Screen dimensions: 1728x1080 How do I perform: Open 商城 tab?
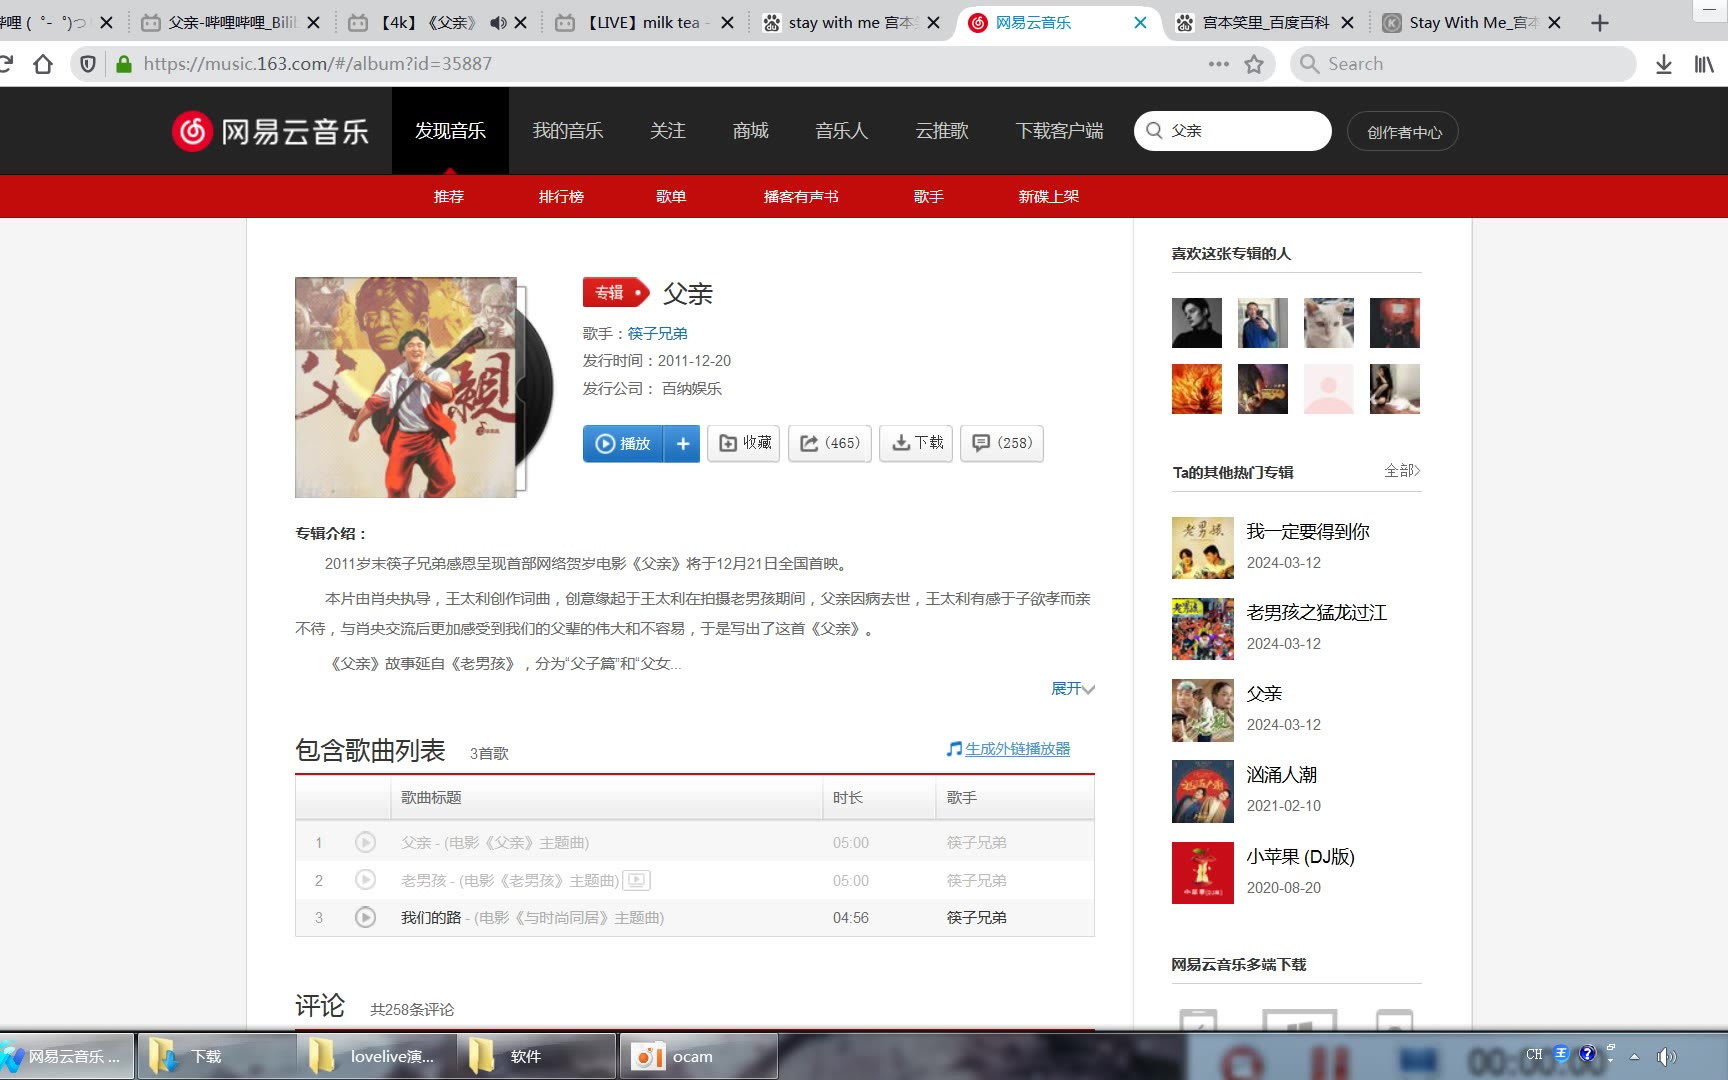(x=750, y=131)
